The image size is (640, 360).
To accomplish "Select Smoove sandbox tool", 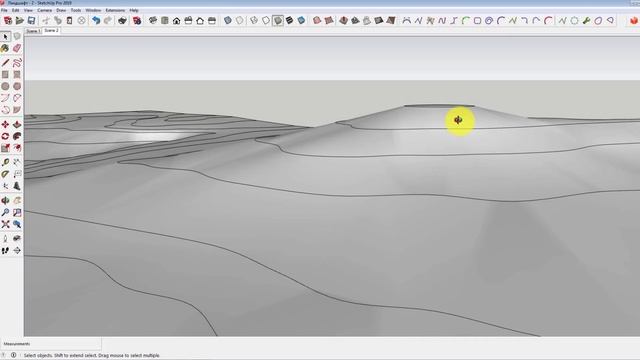I will point(343,20).
